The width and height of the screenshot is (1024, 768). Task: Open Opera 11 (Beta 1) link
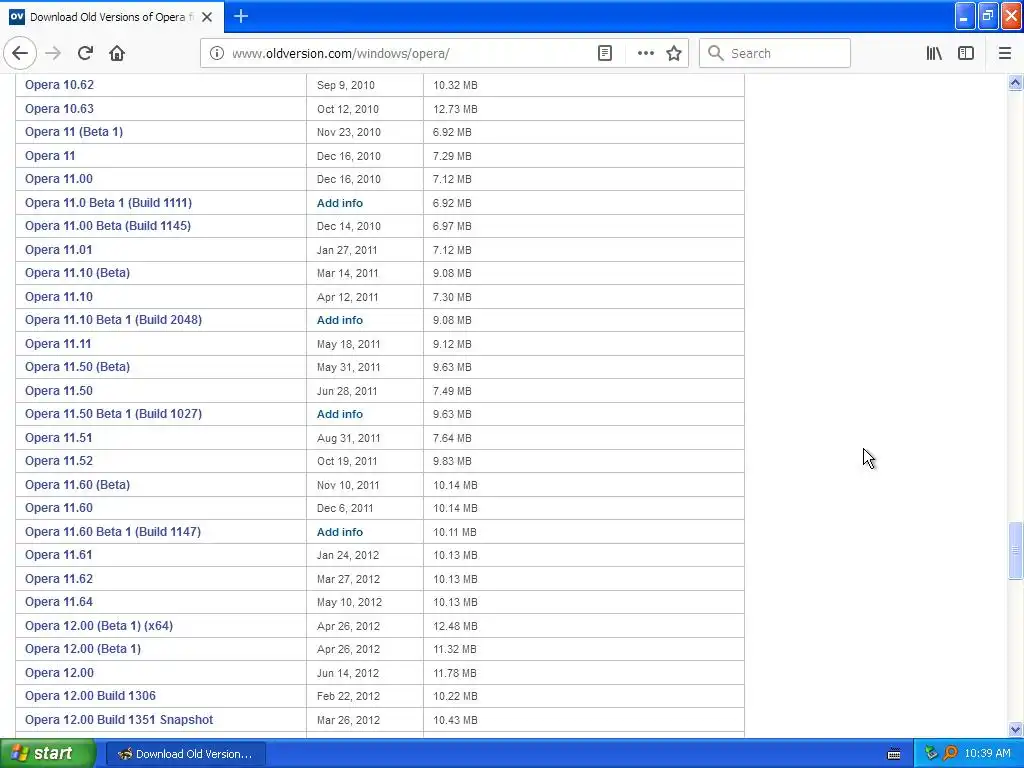[74, 132]
